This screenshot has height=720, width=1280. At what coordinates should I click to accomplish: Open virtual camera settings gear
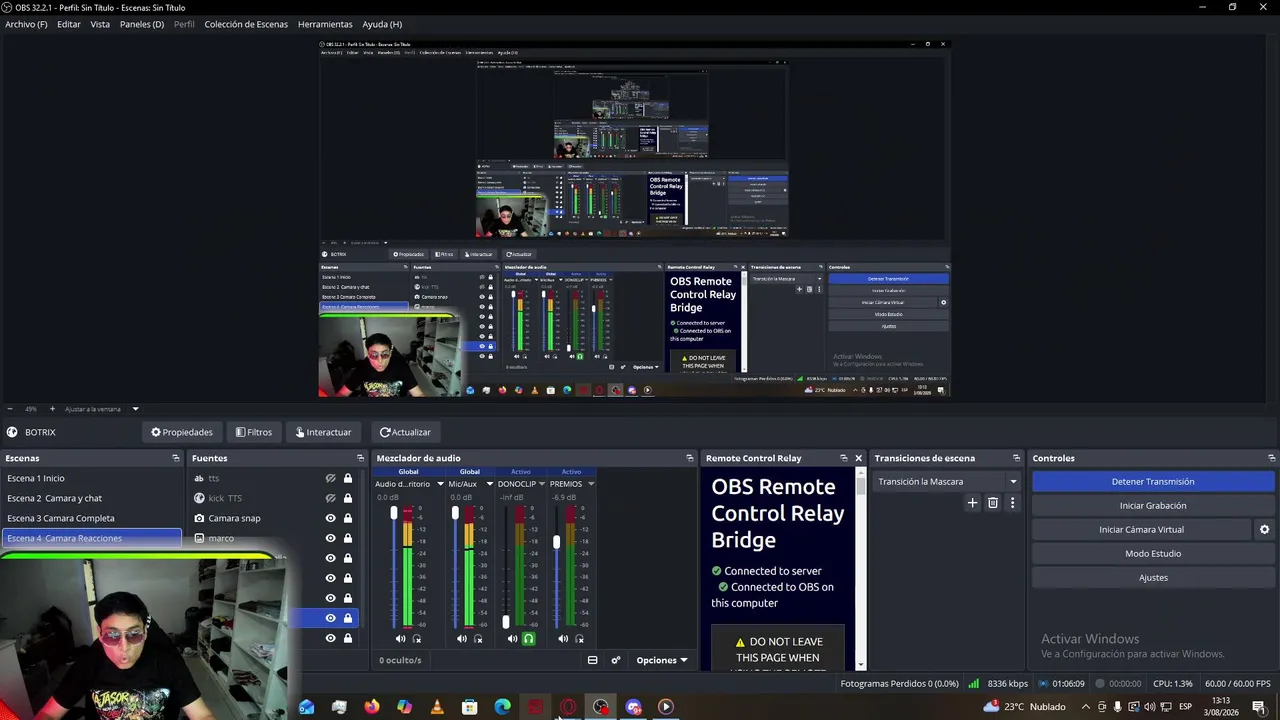point(1264,530)
